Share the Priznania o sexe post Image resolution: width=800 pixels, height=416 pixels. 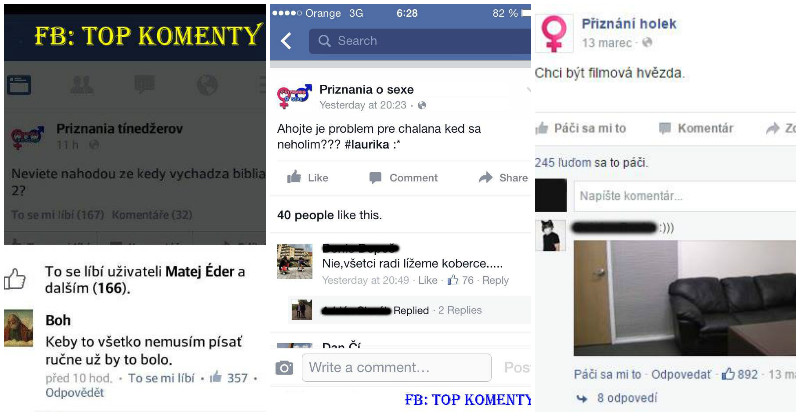503,178
